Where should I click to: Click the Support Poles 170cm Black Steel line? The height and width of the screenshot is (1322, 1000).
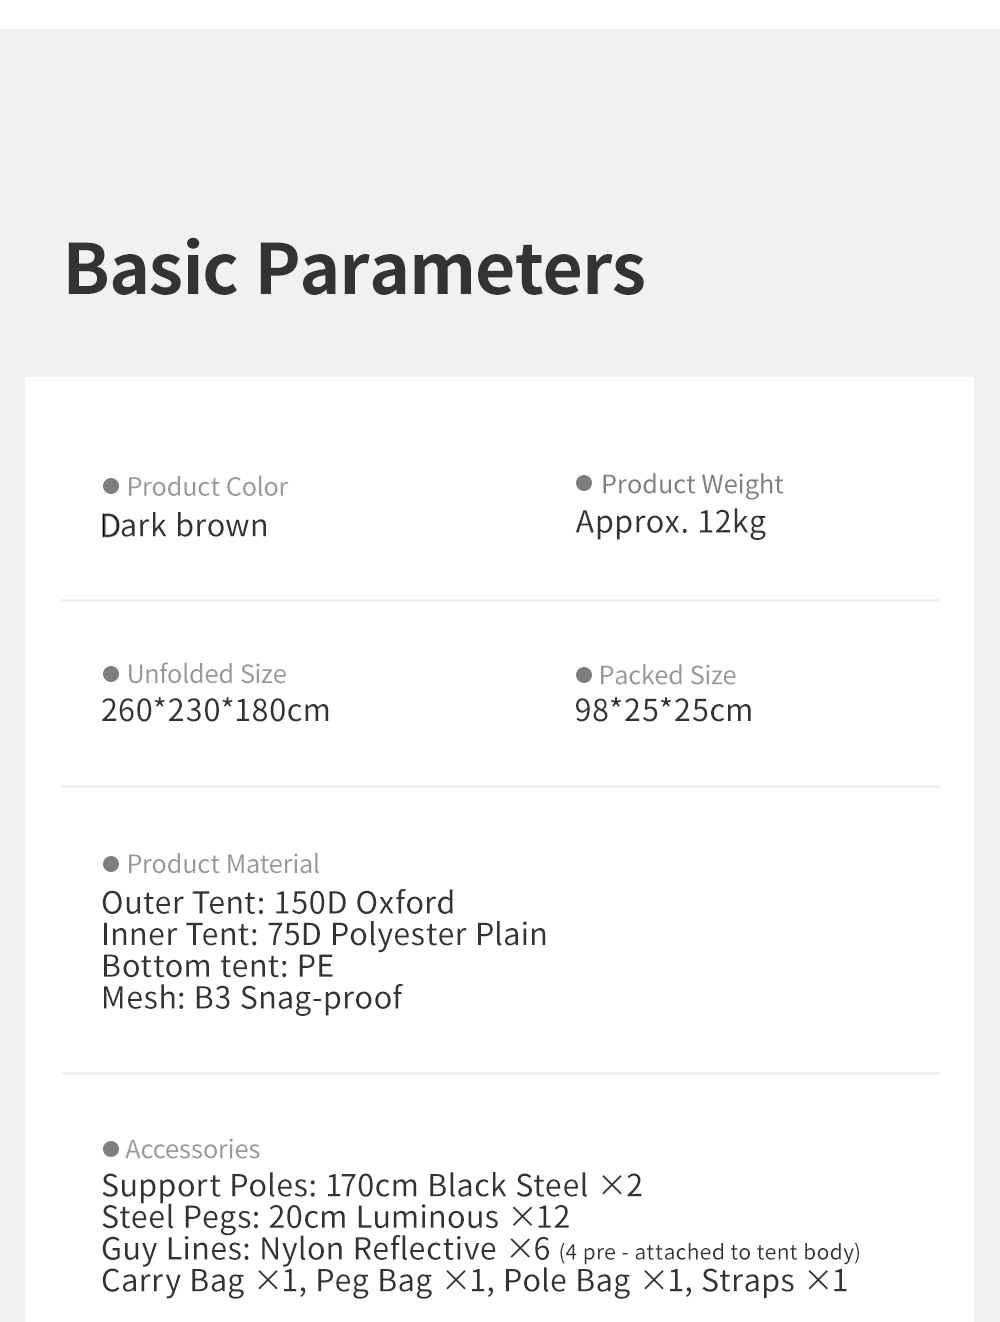point(371,1185)
